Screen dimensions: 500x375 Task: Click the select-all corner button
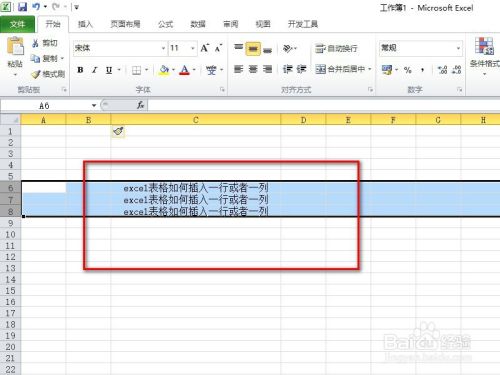[10, 120]
